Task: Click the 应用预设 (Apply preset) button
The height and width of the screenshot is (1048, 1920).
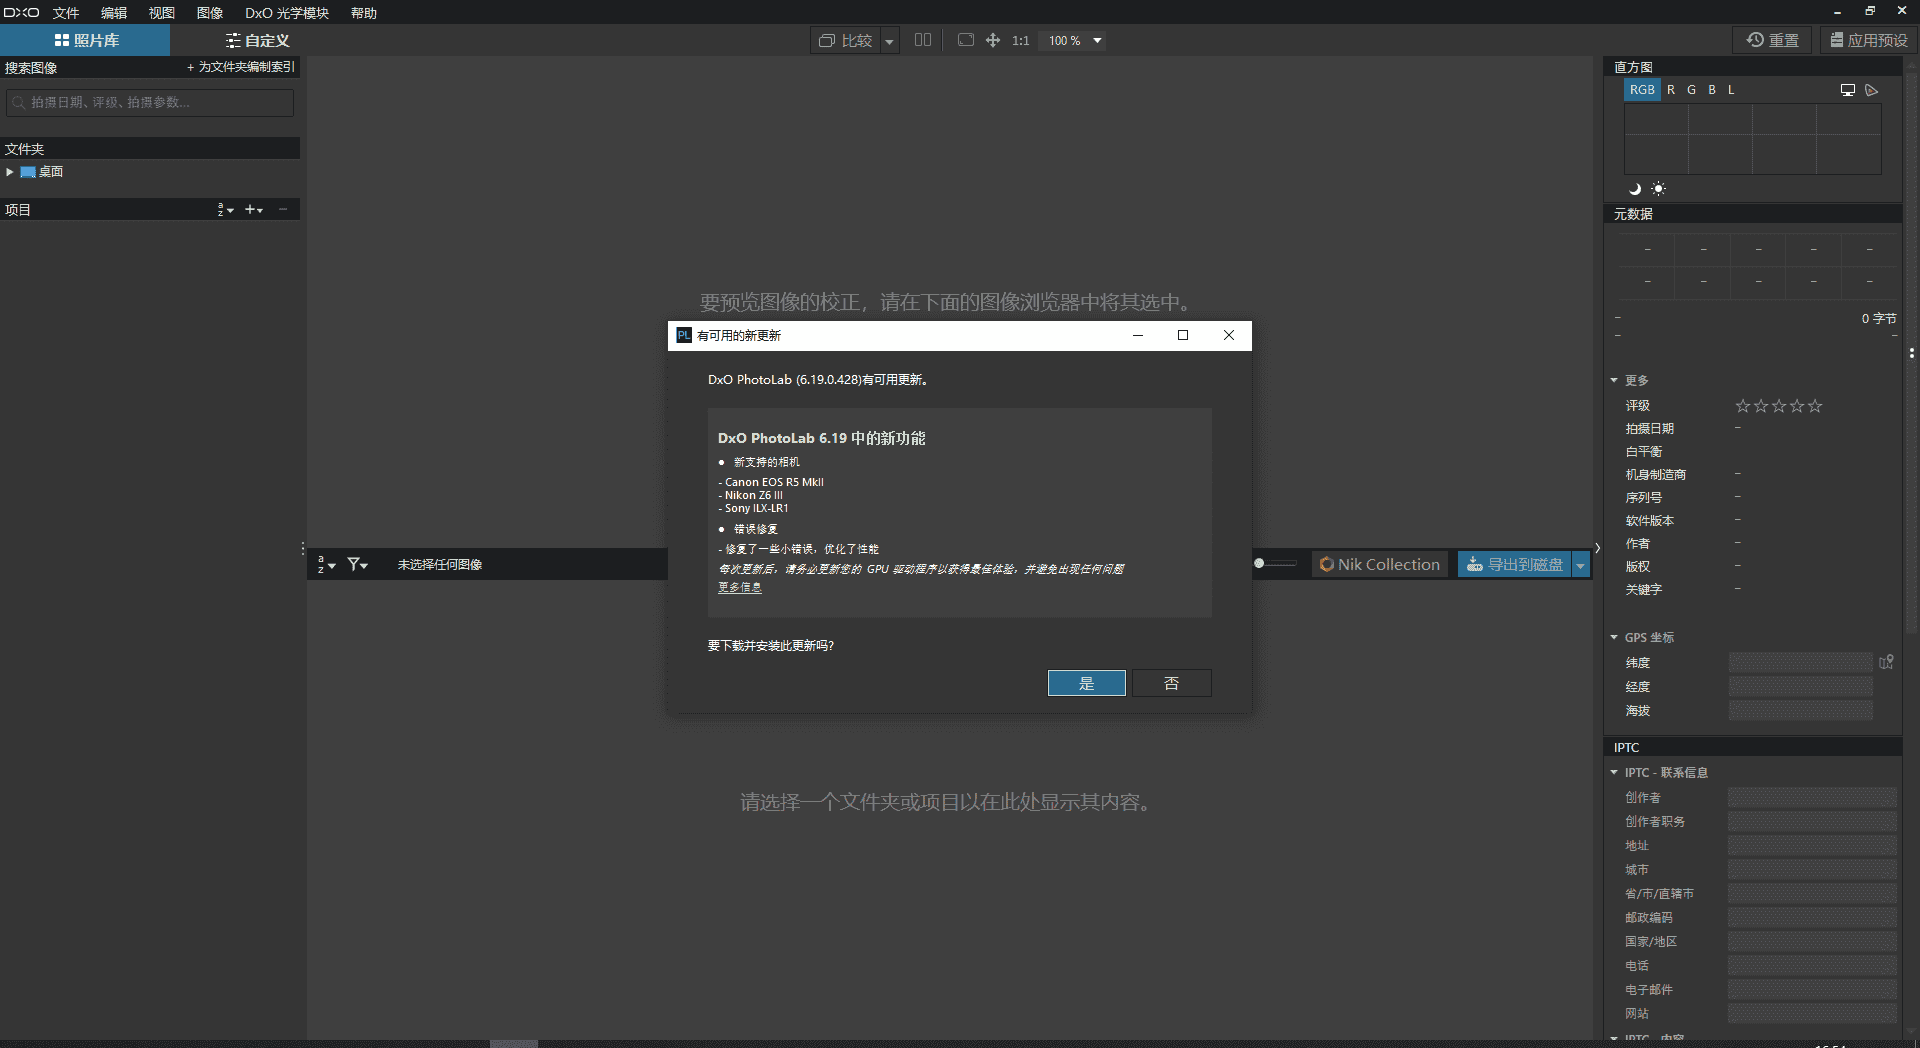Action: click(1868, 40)
